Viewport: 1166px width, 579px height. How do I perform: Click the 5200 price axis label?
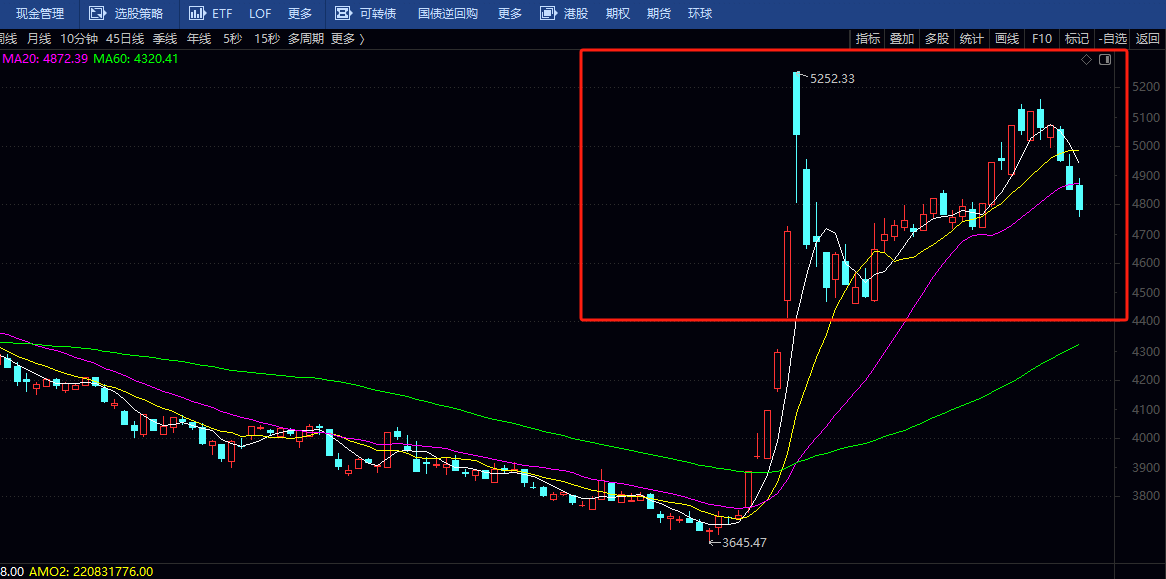[x=1144, y=88]
